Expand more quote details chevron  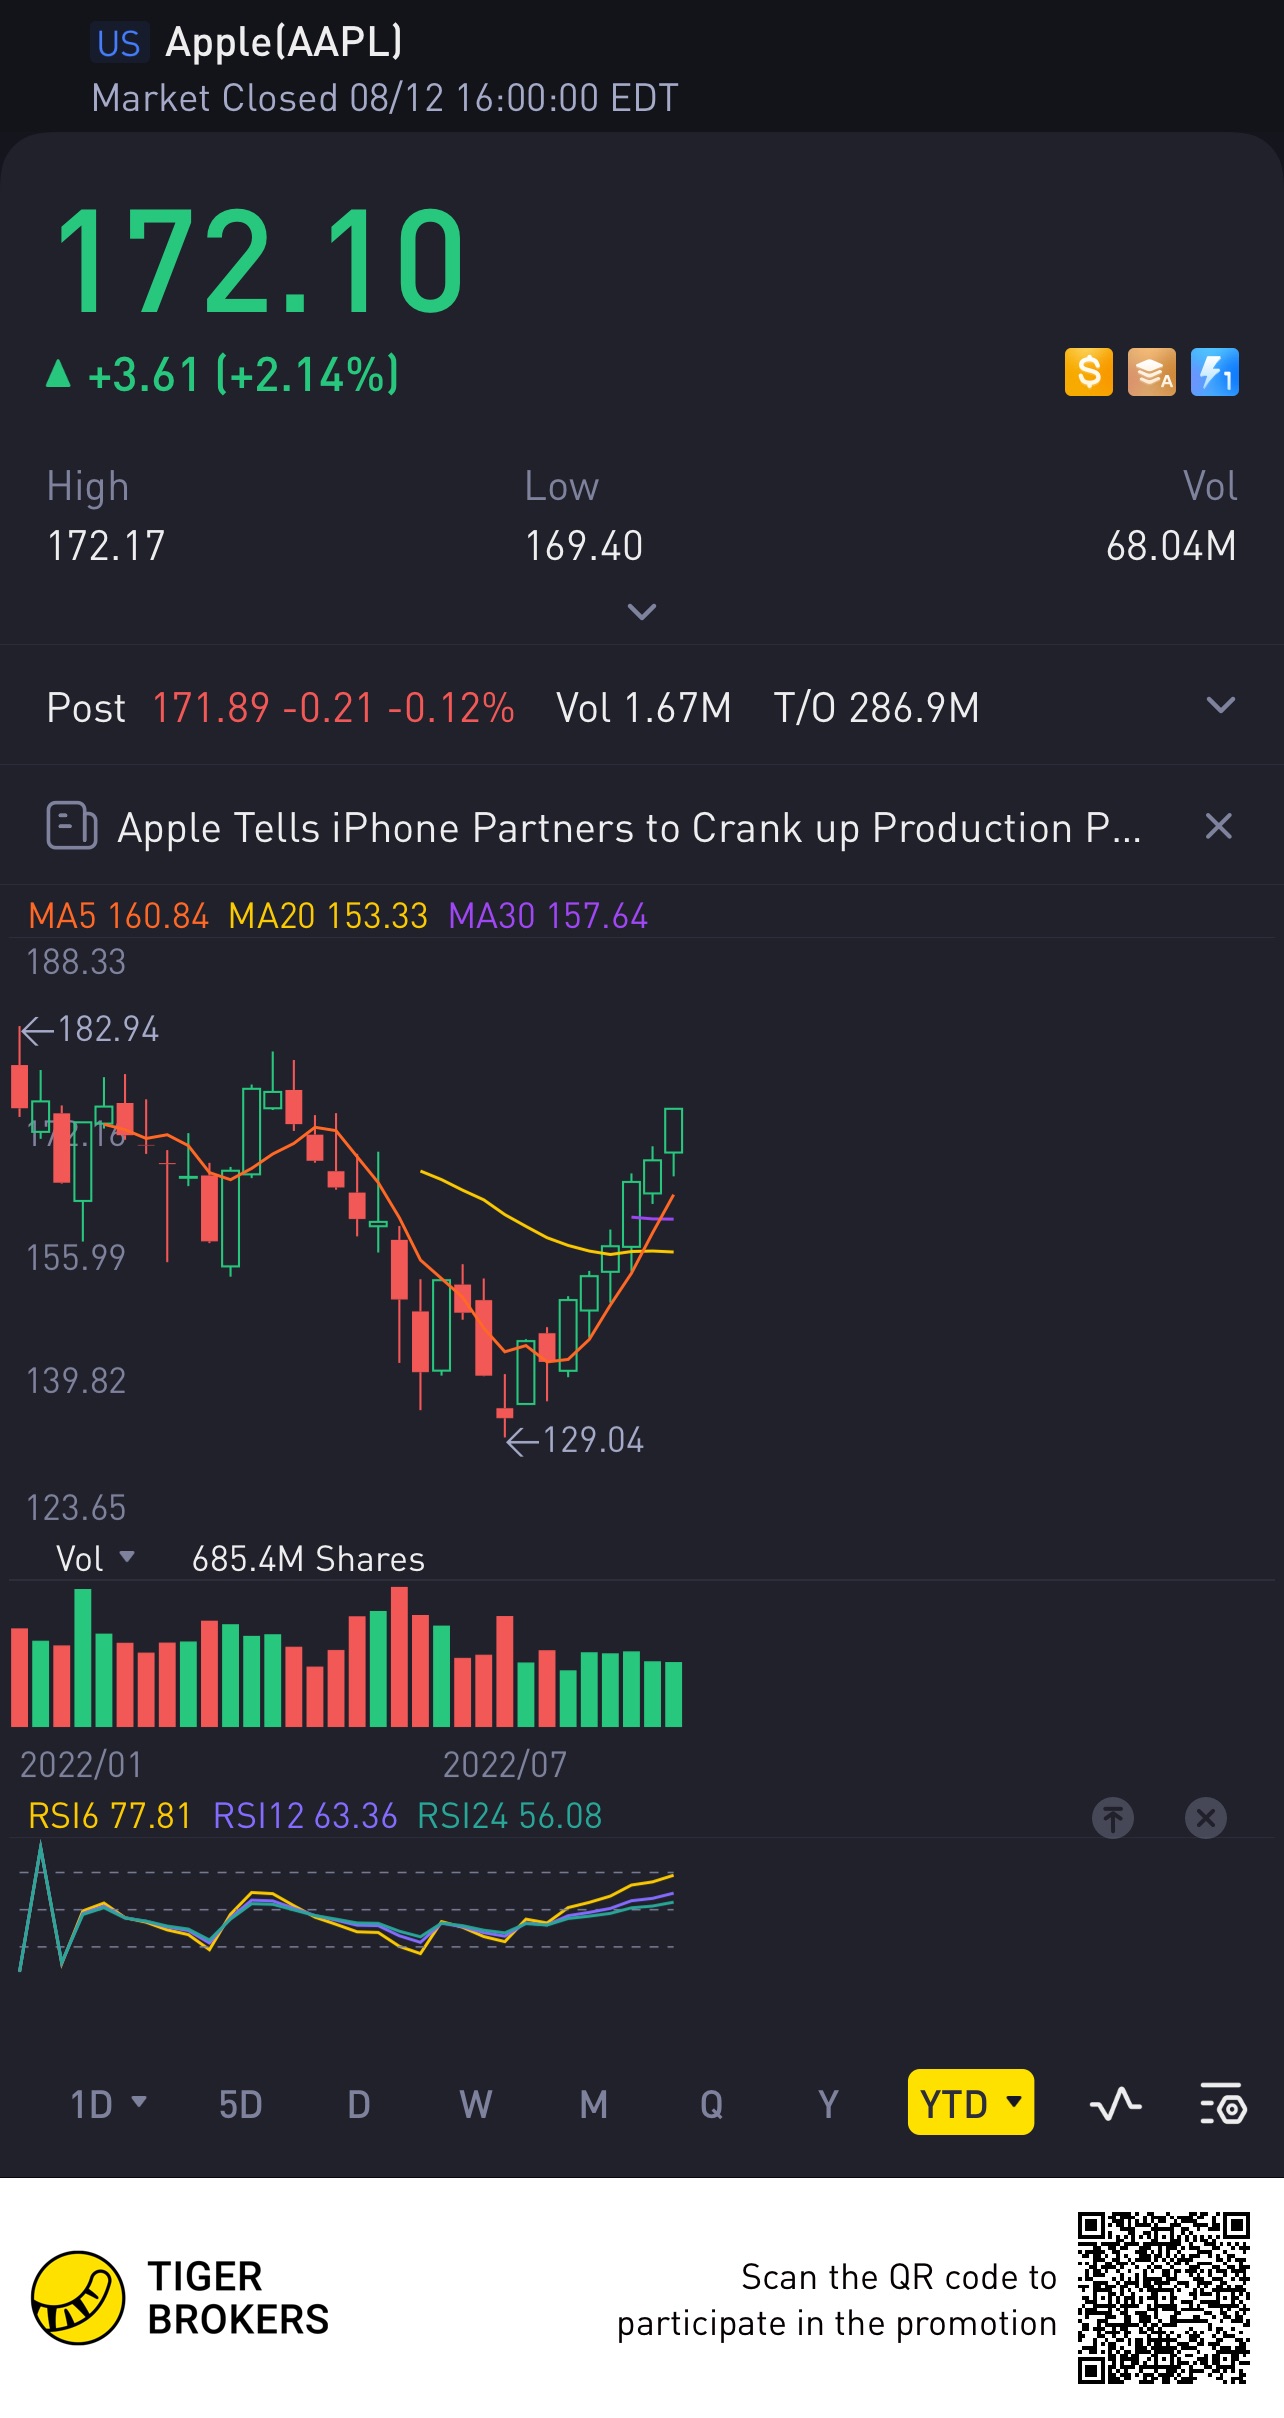pyautogui.click(x=641, y=611)
